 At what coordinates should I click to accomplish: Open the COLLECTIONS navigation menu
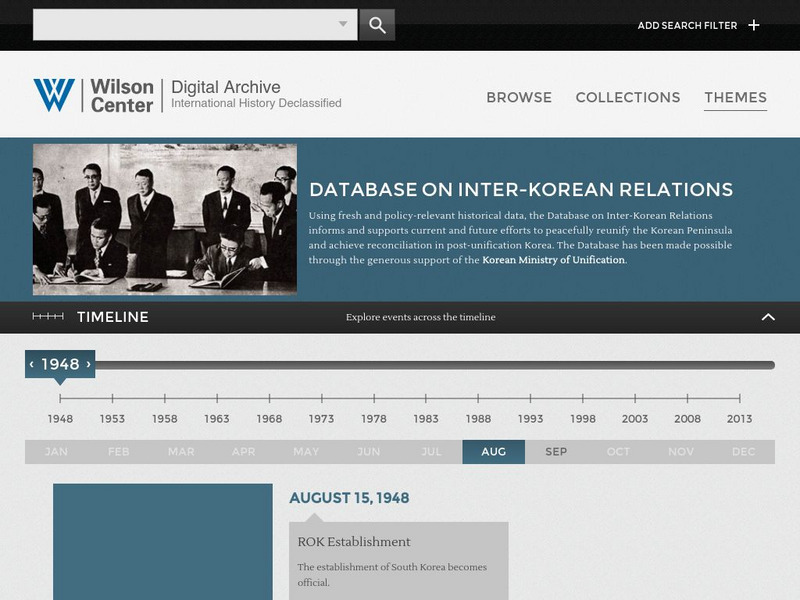[628, 98]
